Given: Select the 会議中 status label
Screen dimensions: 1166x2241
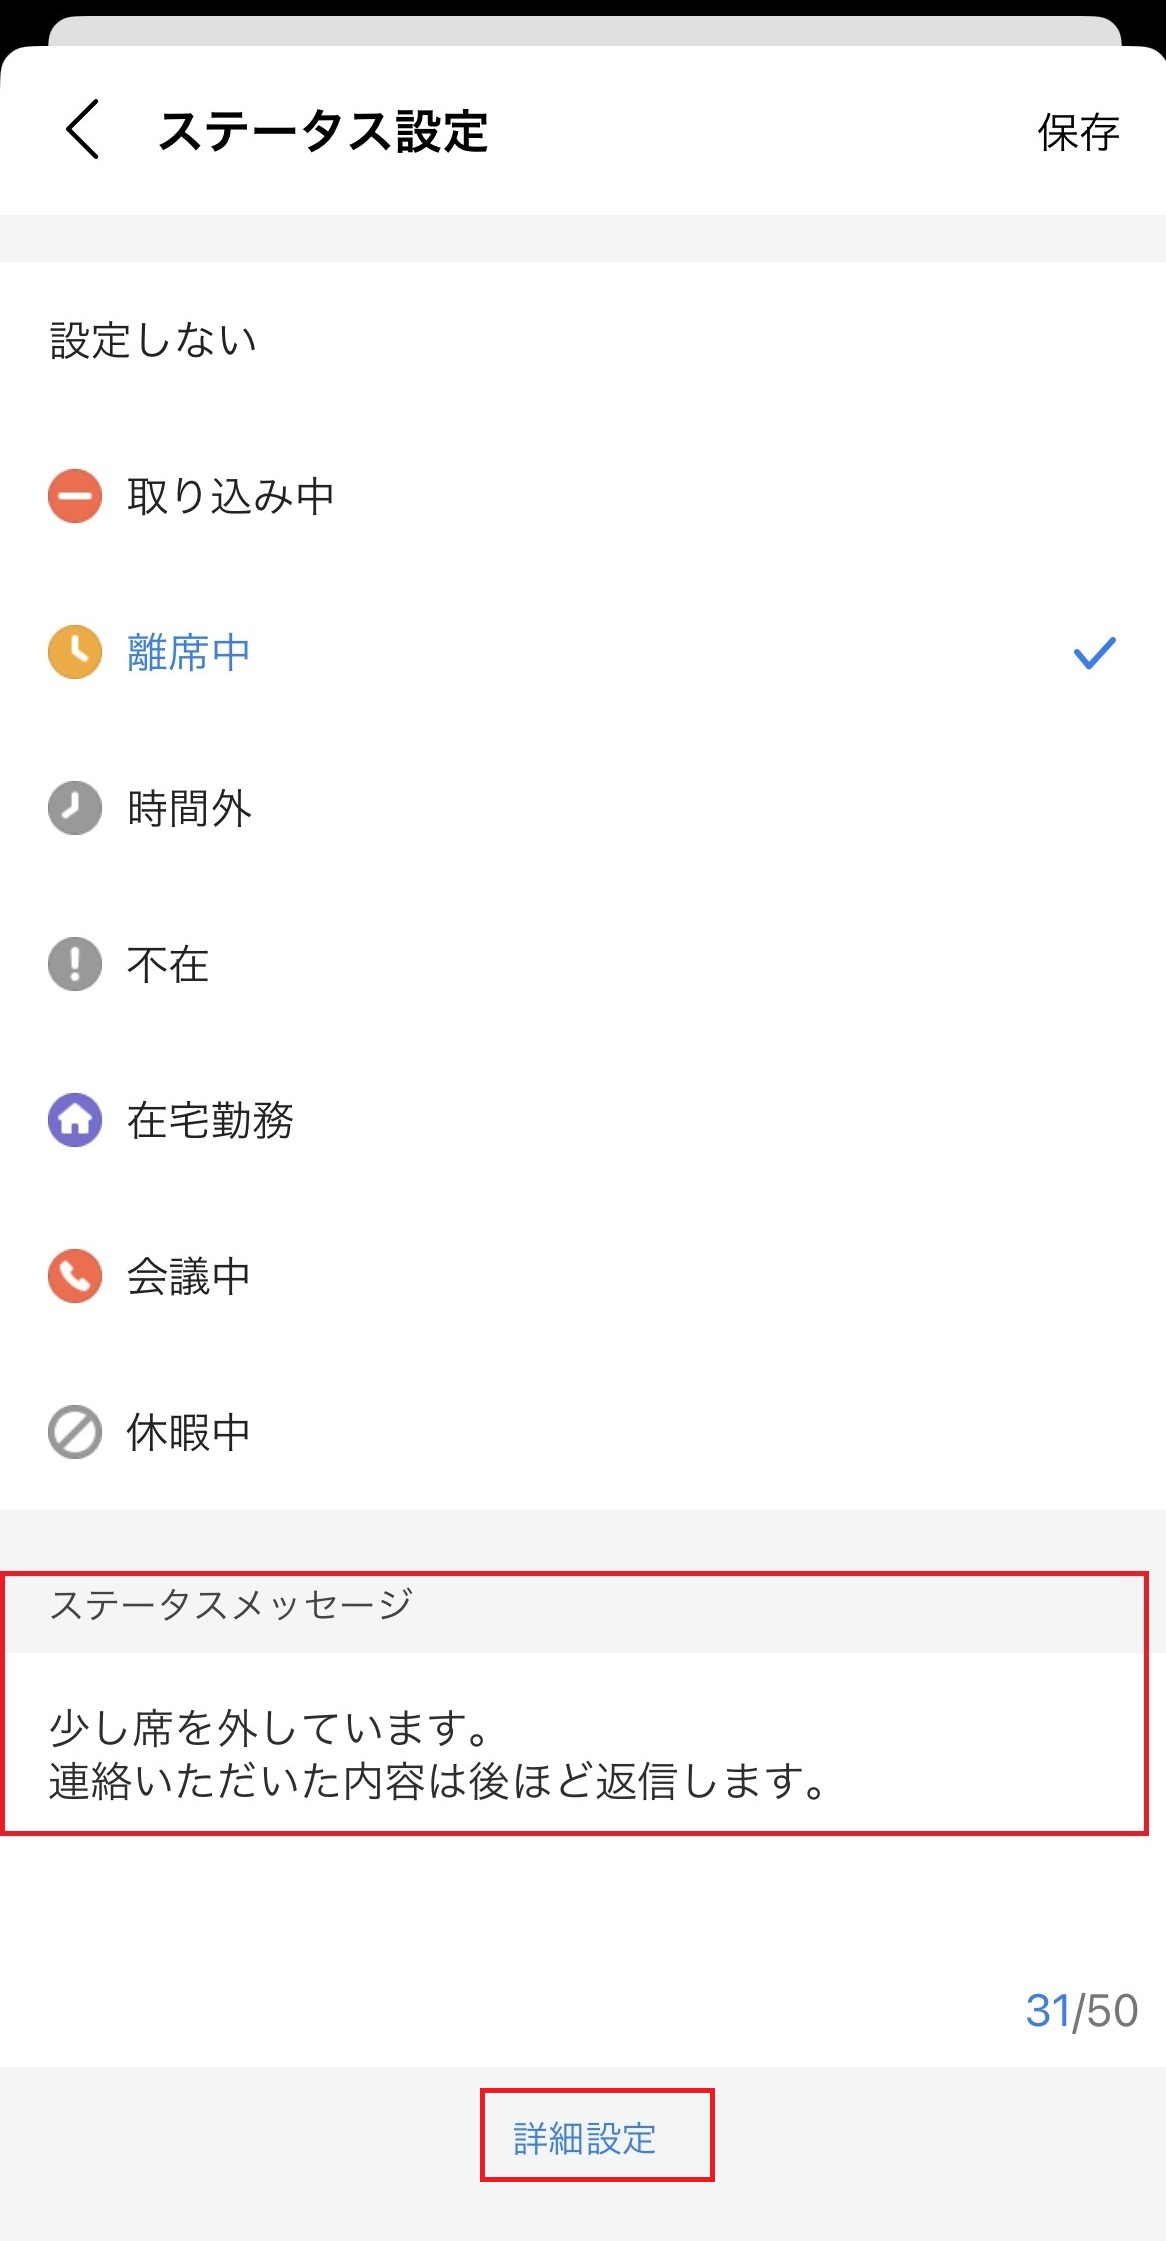Looking at the screenshot, I should tap(189, 1276).
